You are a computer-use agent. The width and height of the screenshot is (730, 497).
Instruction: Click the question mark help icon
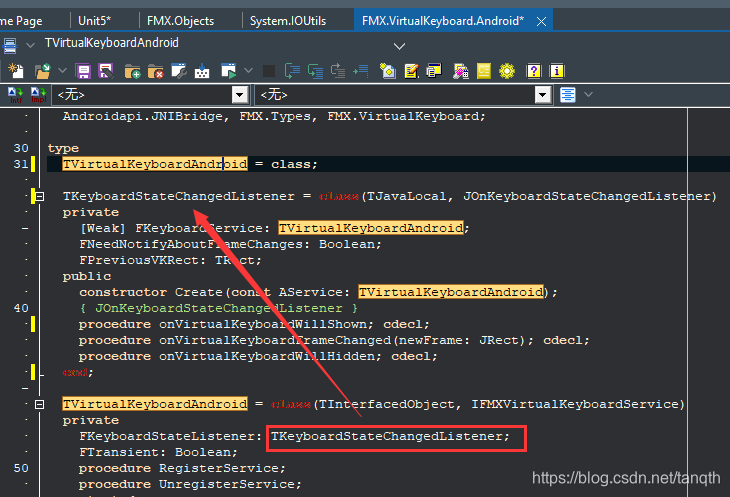click(534, 71)
